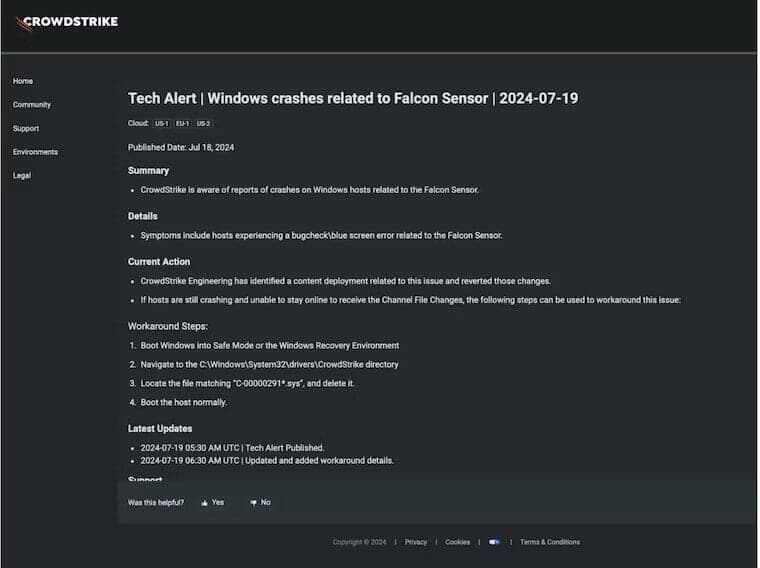Viewport: 760px width, 568px height.
Task: Click the CrowdStrike falcon logo
Action: [x=23, y=23]
